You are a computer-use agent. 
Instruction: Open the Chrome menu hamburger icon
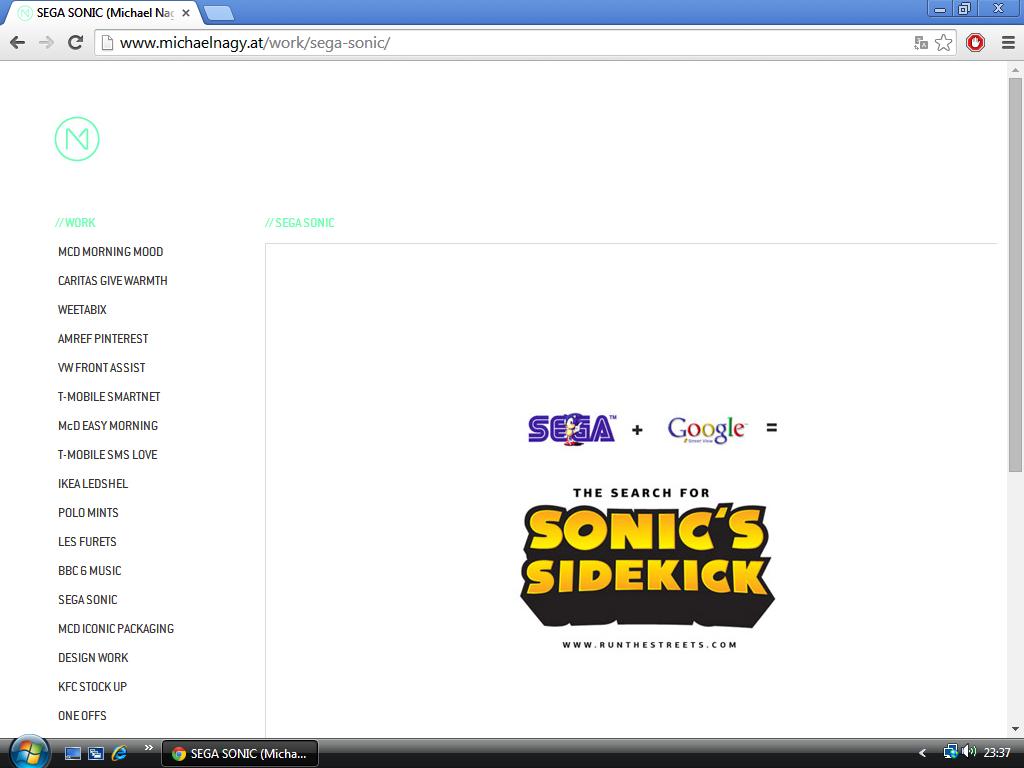(1008, 43)
